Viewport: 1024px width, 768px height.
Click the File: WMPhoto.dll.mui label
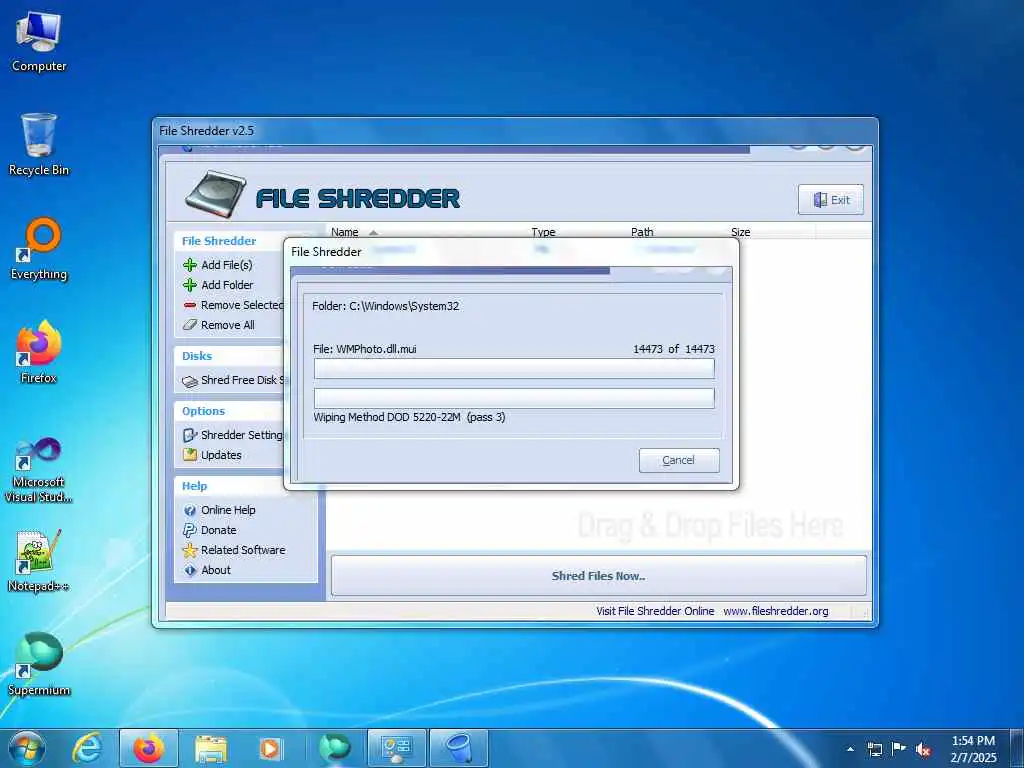364,349
